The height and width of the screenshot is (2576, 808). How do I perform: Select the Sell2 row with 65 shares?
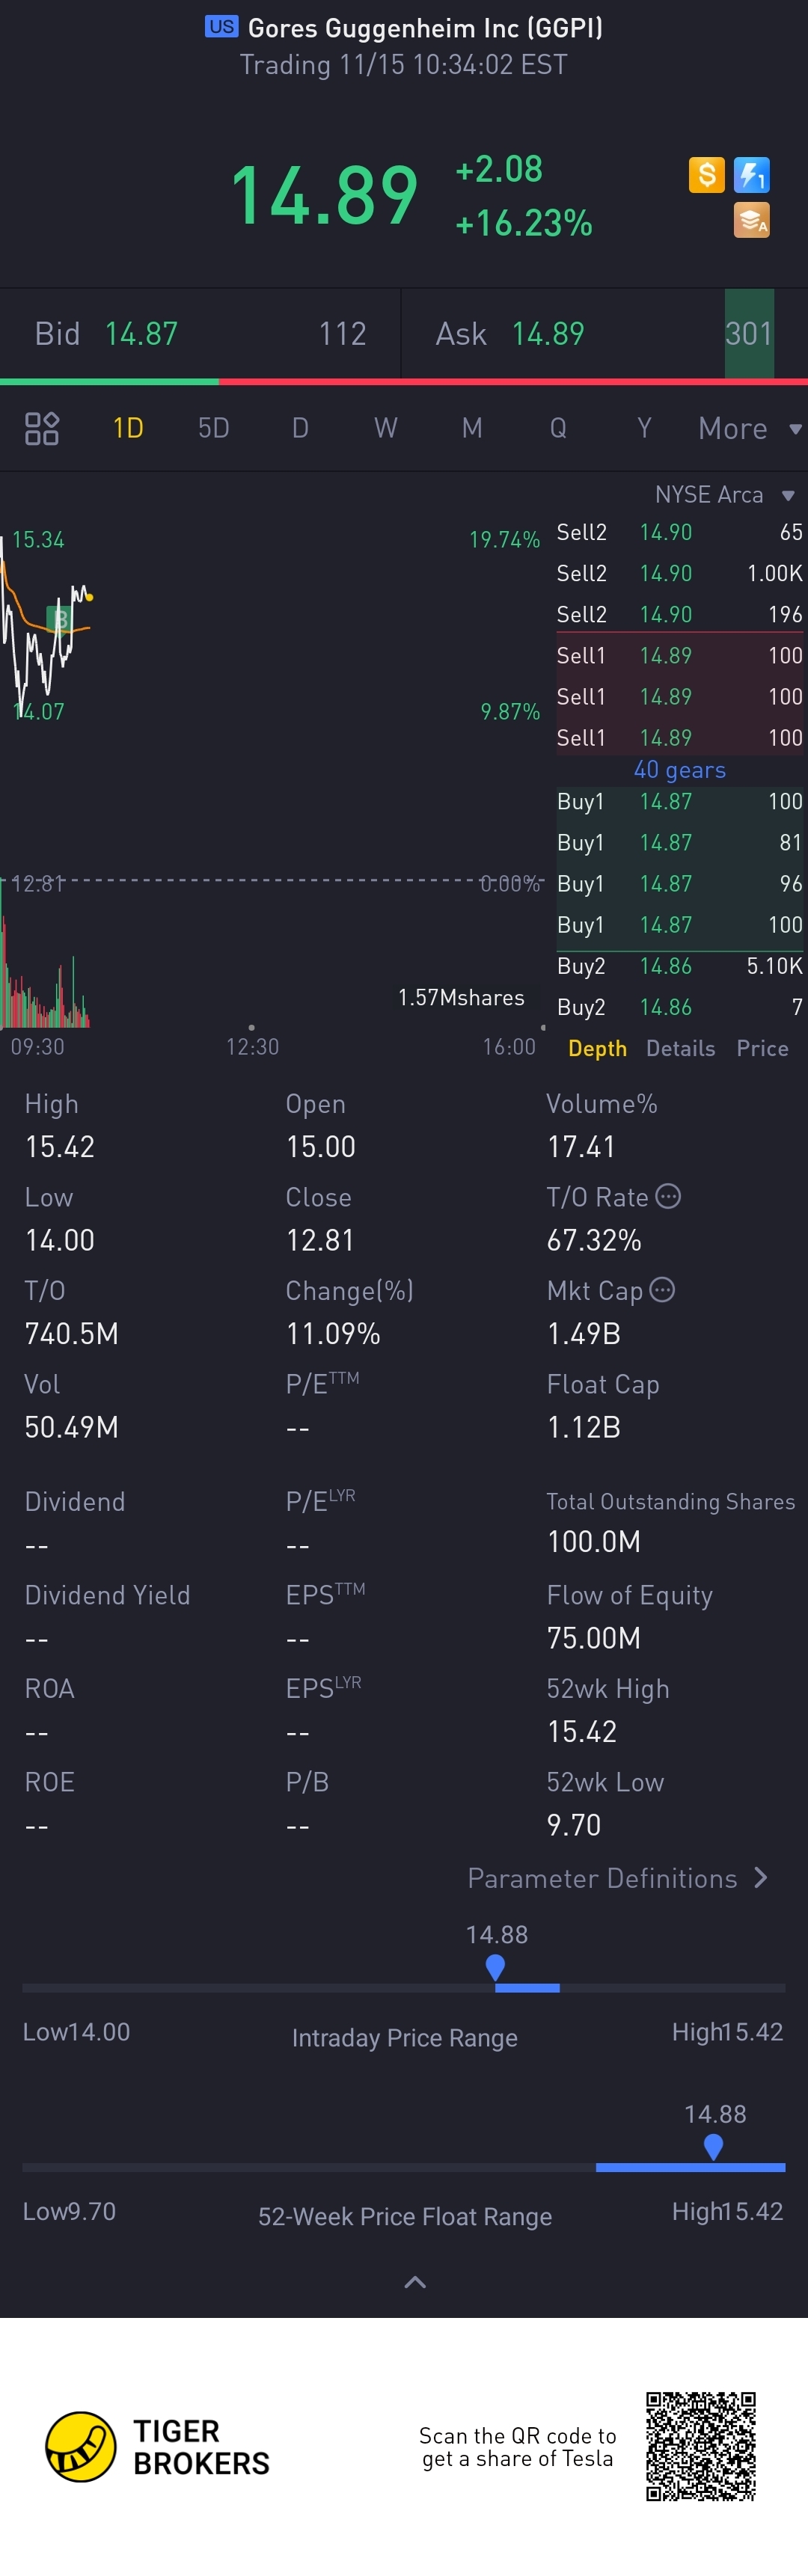click(680, 532)
